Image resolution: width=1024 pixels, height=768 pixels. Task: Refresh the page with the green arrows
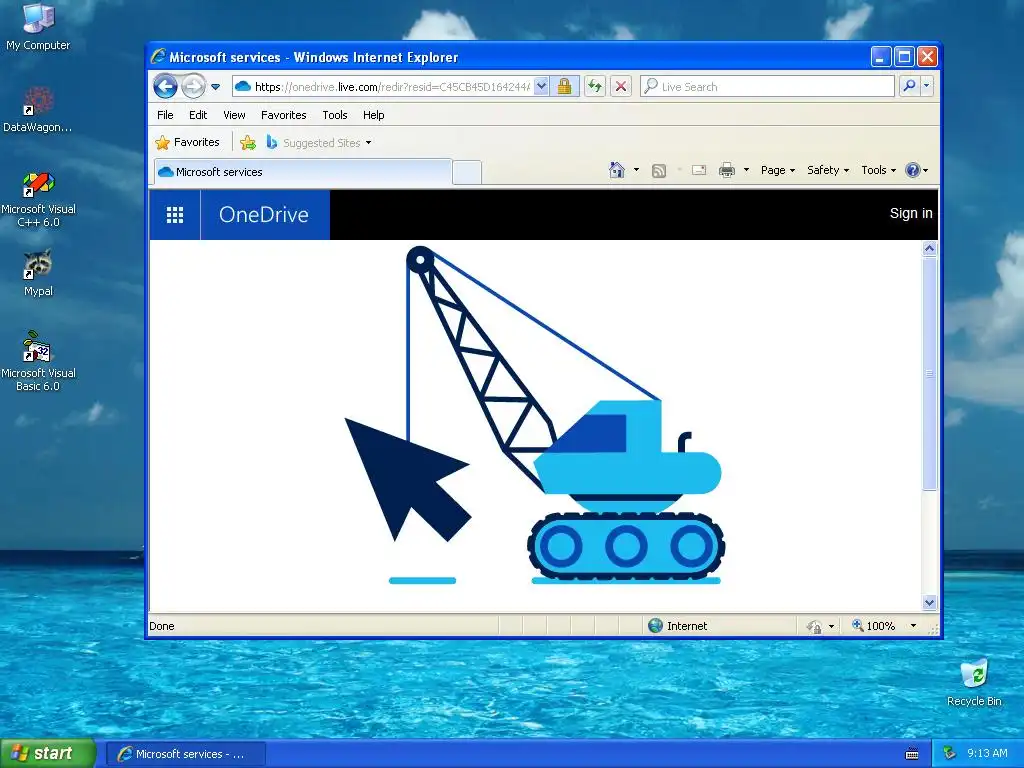point(594,86)
